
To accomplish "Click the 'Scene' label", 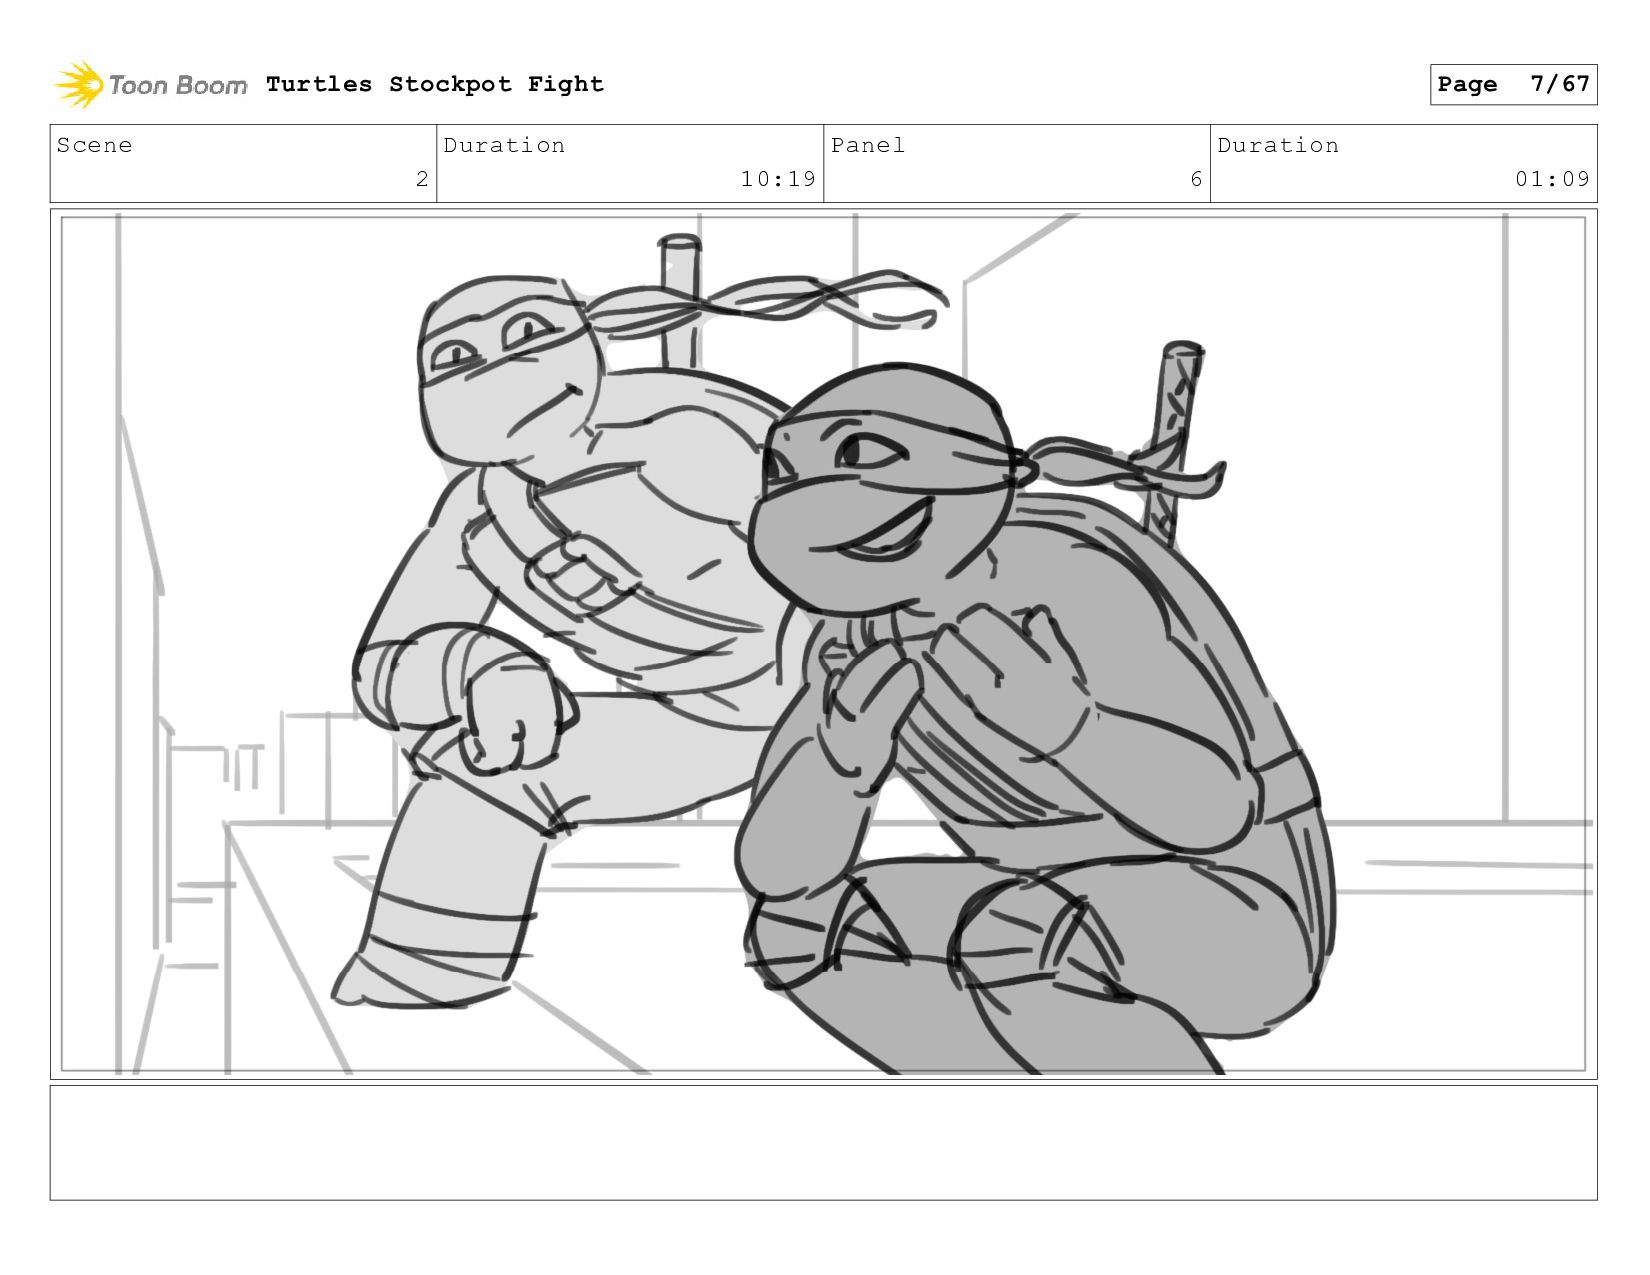I will click(x=94, y=145).
